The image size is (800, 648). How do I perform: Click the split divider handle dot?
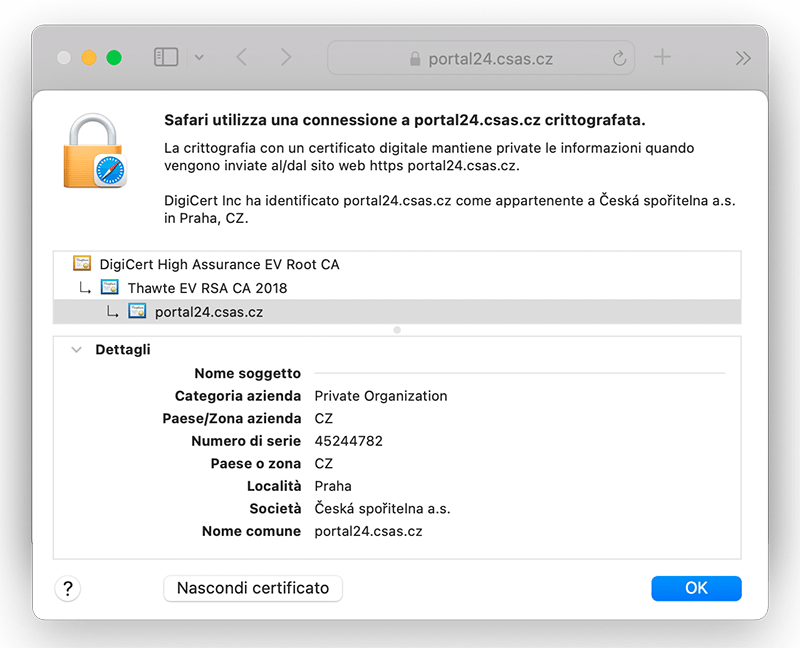[397, 330]
